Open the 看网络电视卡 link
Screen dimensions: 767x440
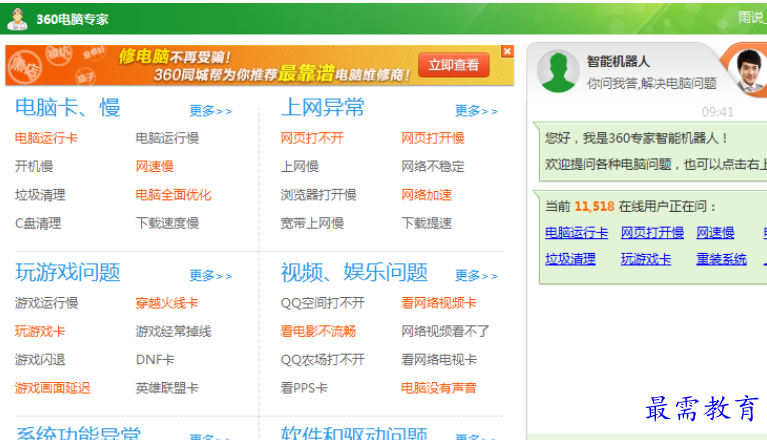click(x=439, y=360)
